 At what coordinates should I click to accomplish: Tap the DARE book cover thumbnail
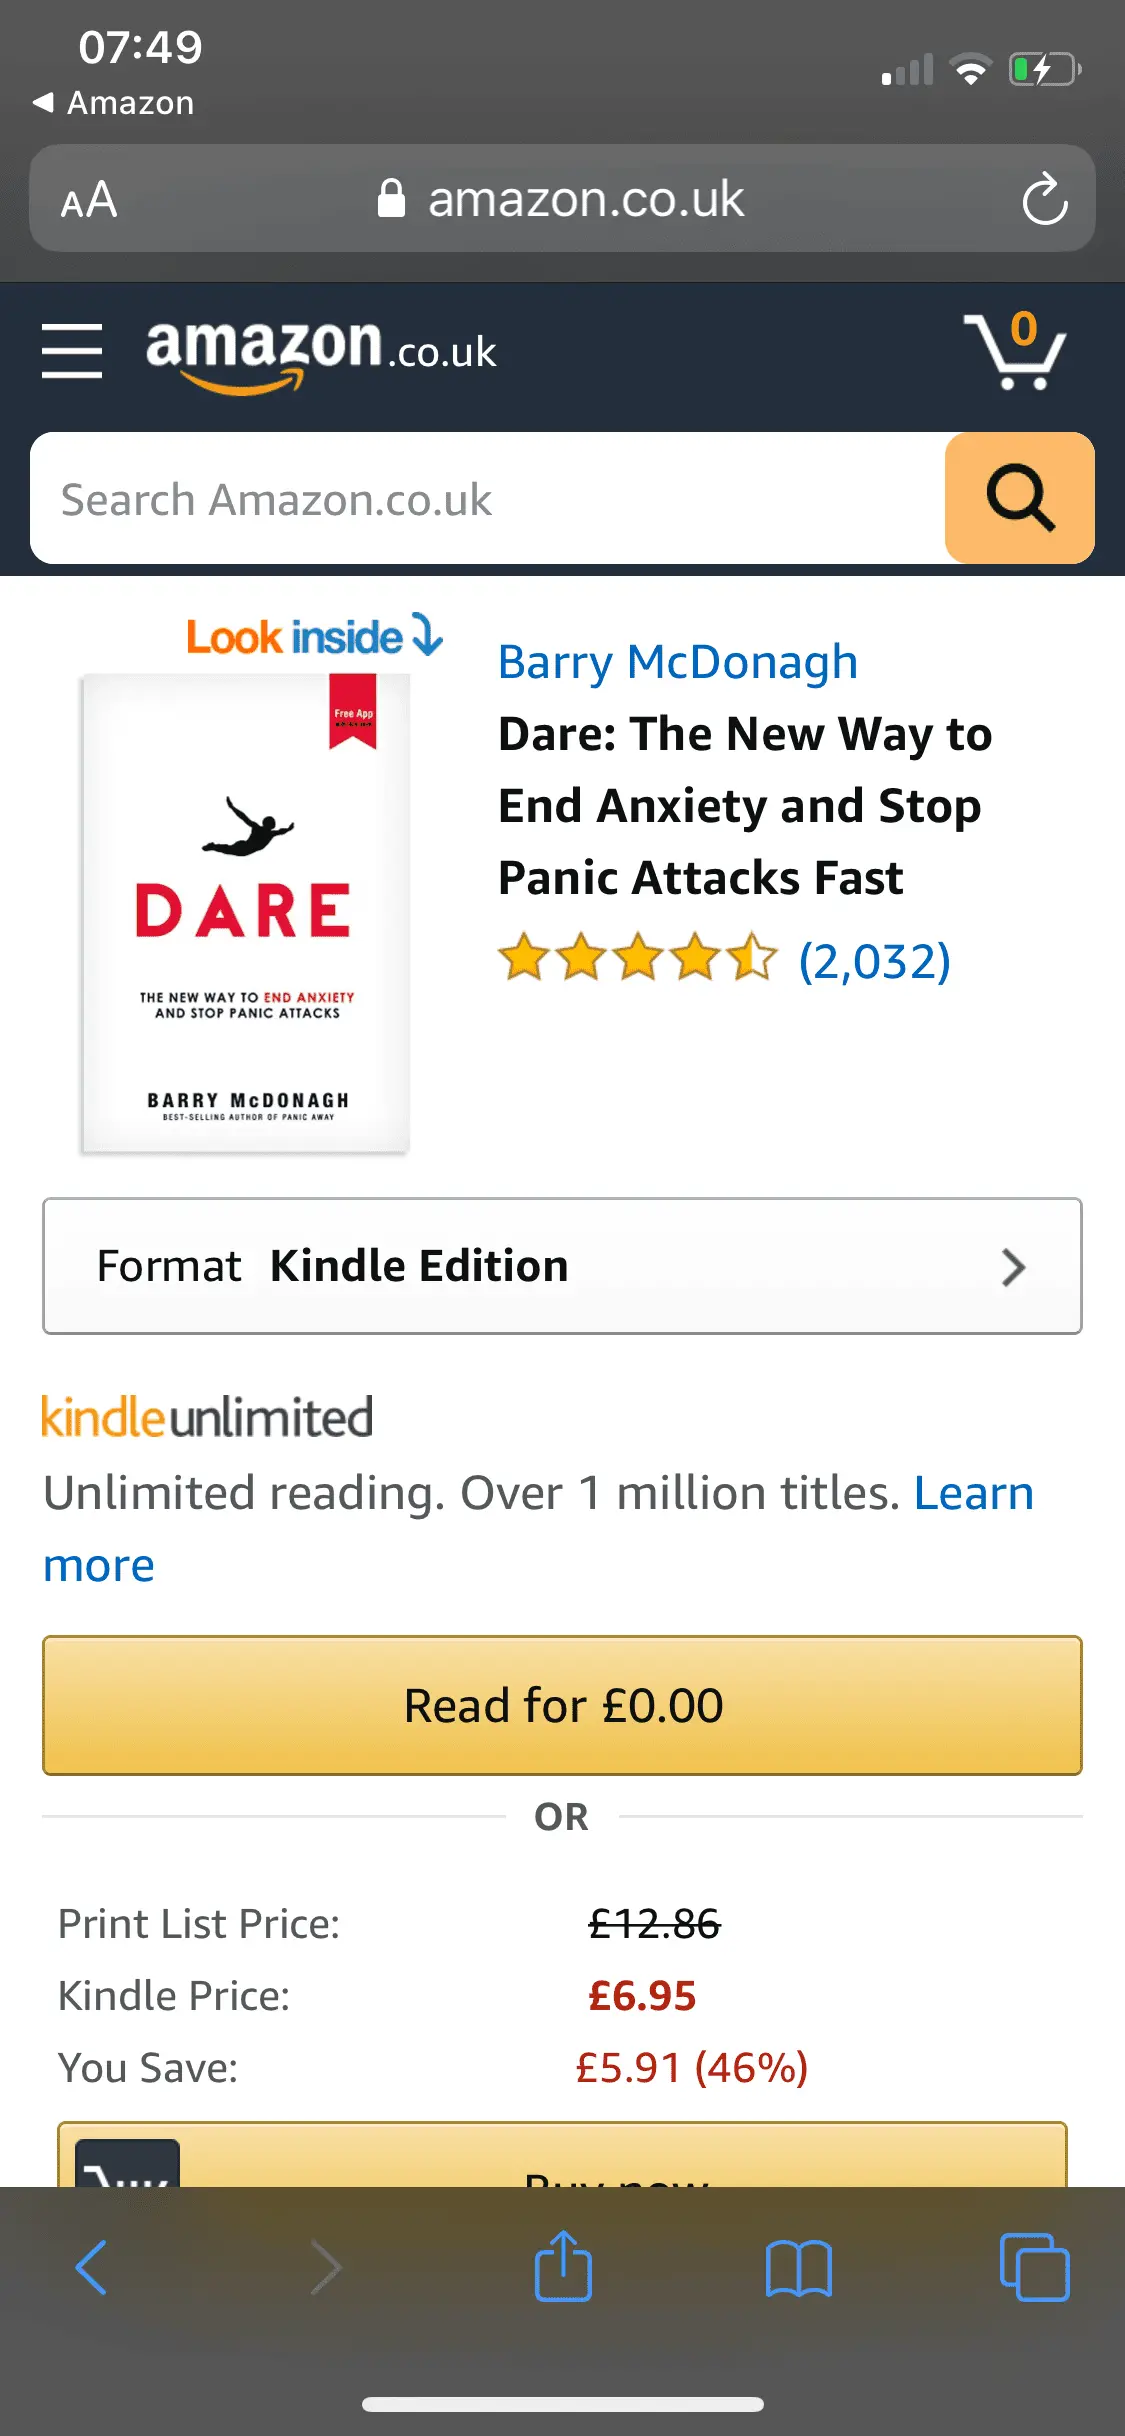click(245, 913)
